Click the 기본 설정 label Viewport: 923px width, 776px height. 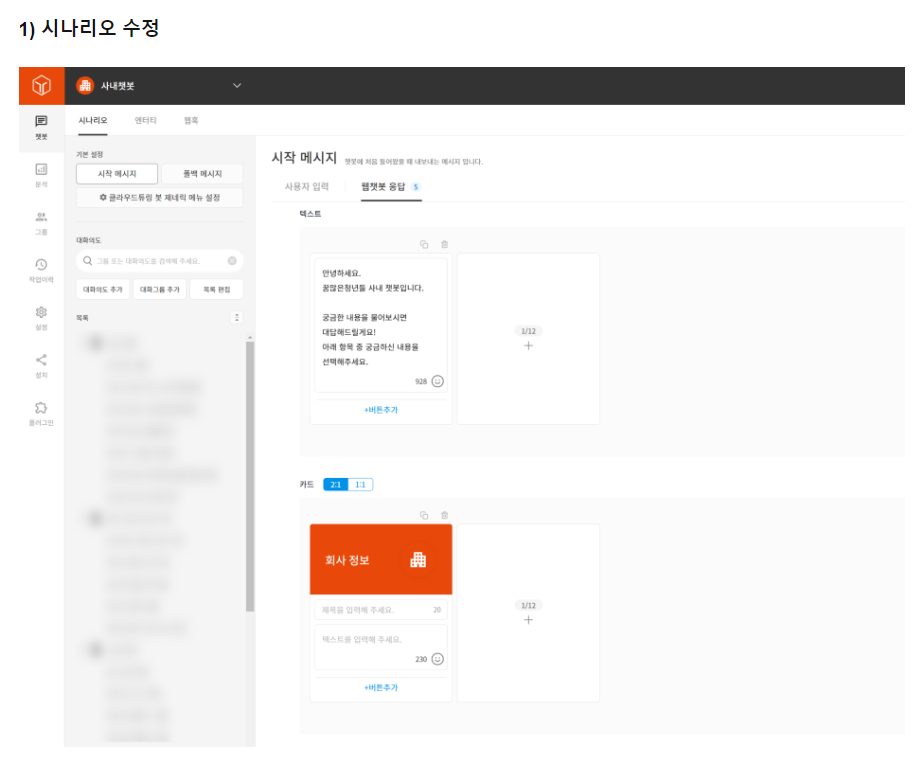89,155
